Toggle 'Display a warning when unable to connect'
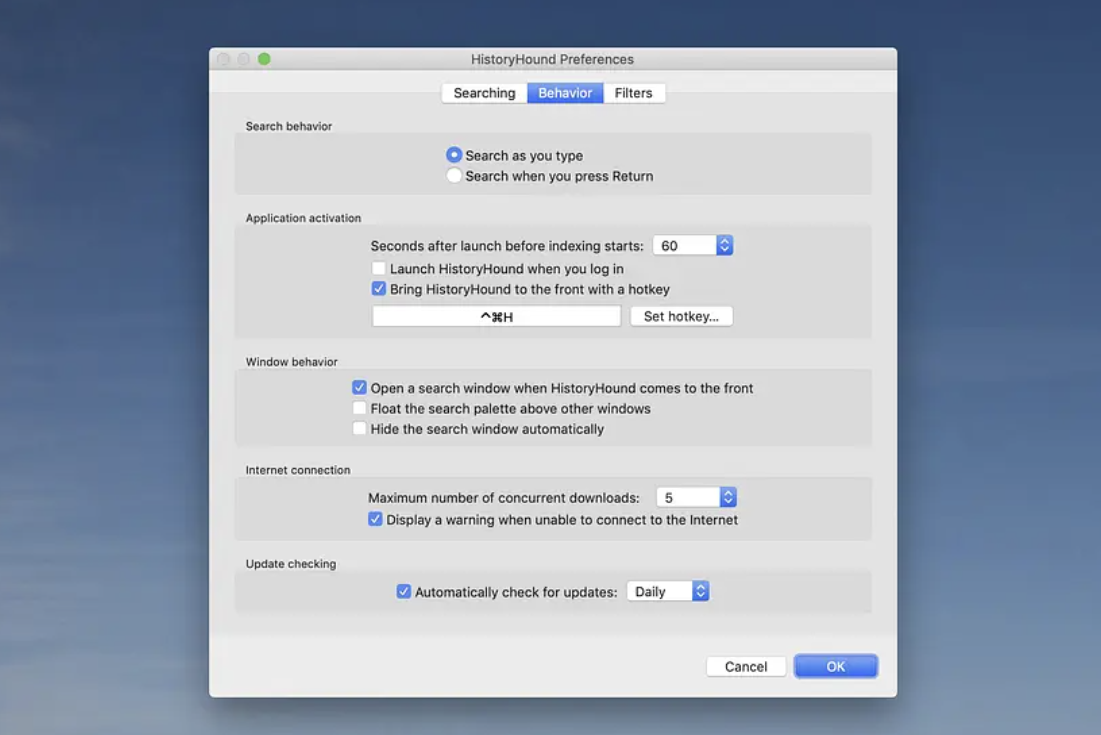This screenshot has width=1101, height=735. (x=375, y=519)
